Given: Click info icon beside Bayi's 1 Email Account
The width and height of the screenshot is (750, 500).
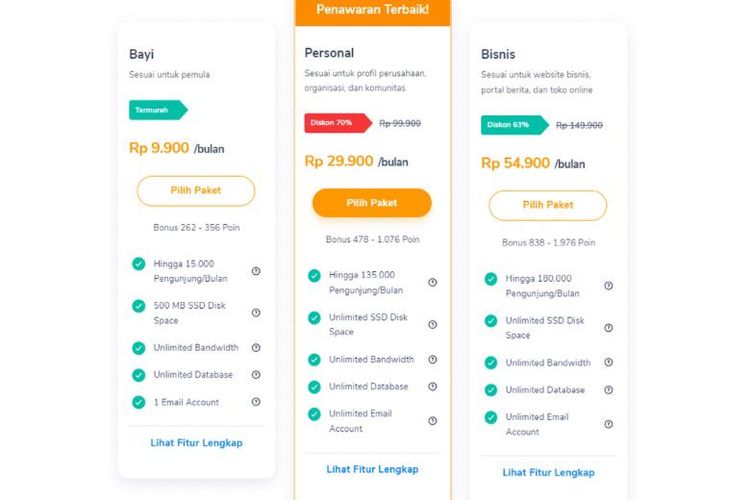Looking at the screenshot, I should [x=256, y=402].
